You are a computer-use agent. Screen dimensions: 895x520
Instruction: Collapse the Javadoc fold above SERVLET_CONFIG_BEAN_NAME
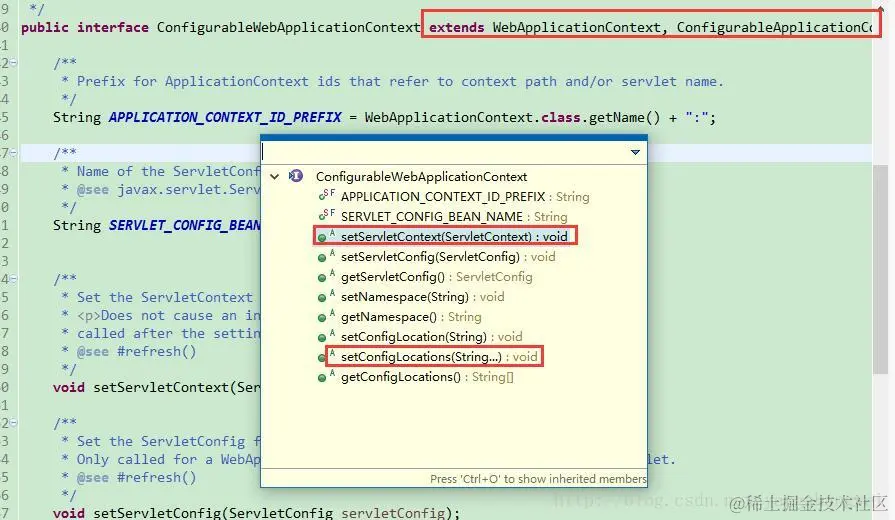13,152
